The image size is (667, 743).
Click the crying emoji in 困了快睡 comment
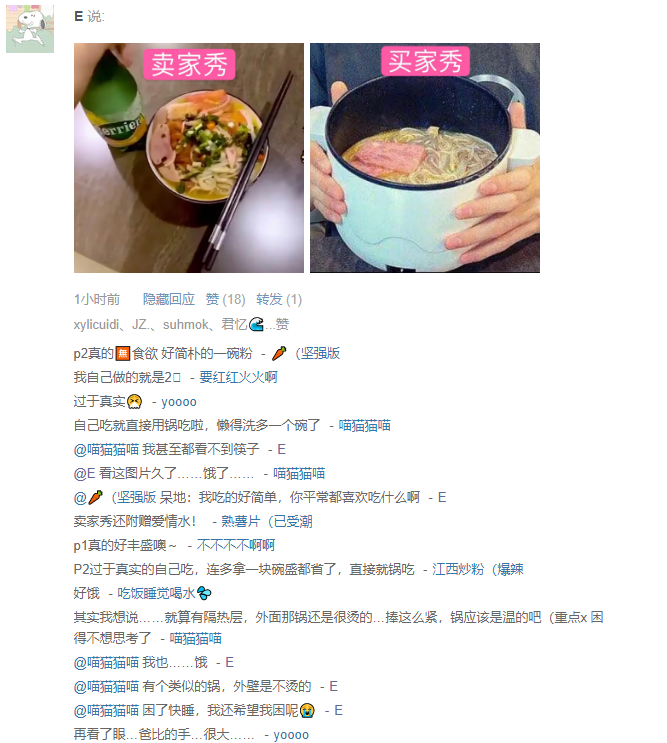tap(307, 710)
